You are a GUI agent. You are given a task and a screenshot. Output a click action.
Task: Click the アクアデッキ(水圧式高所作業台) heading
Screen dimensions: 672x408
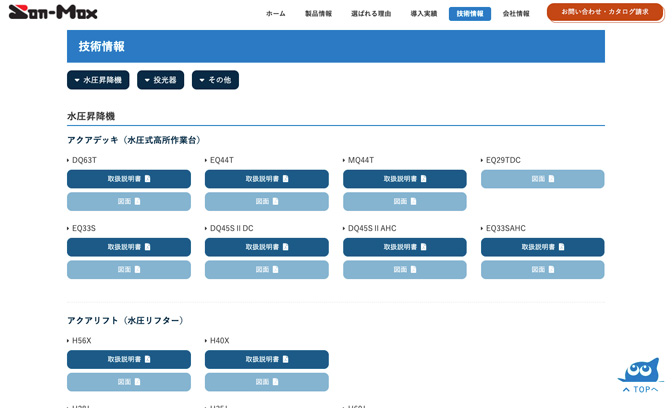point(135,140)
